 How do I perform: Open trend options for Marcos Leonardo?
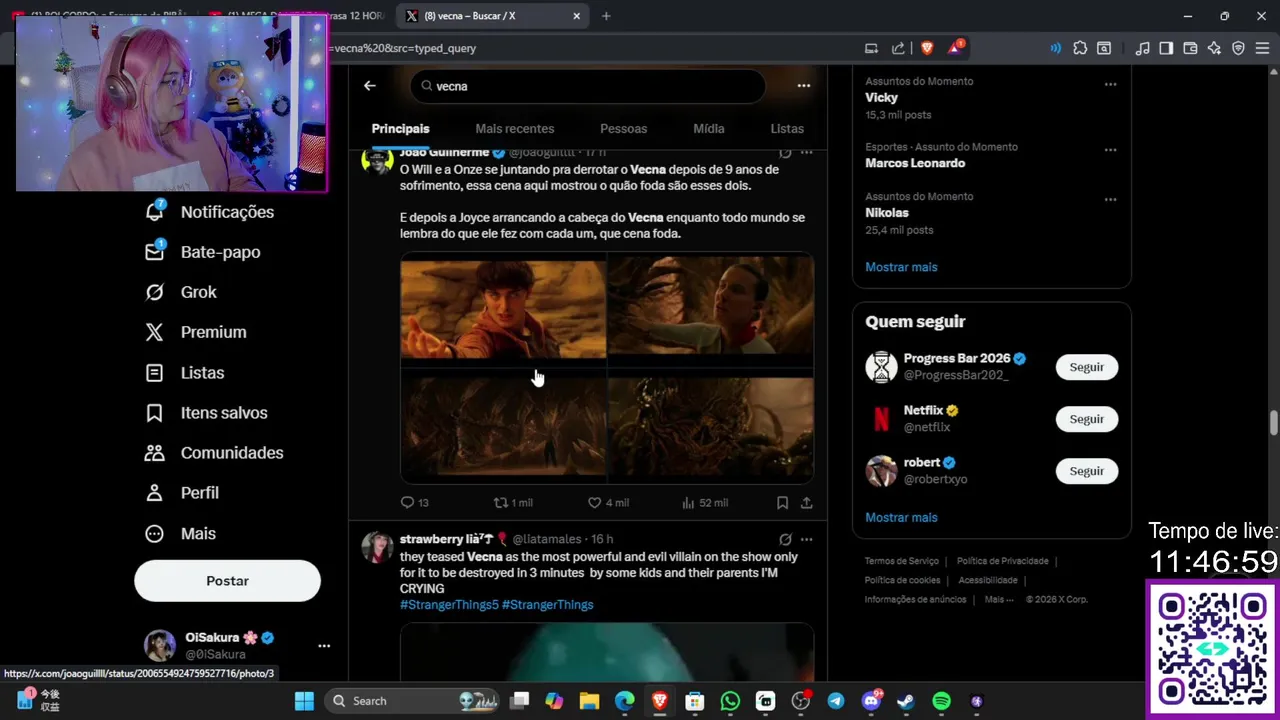pos(1110,150)
